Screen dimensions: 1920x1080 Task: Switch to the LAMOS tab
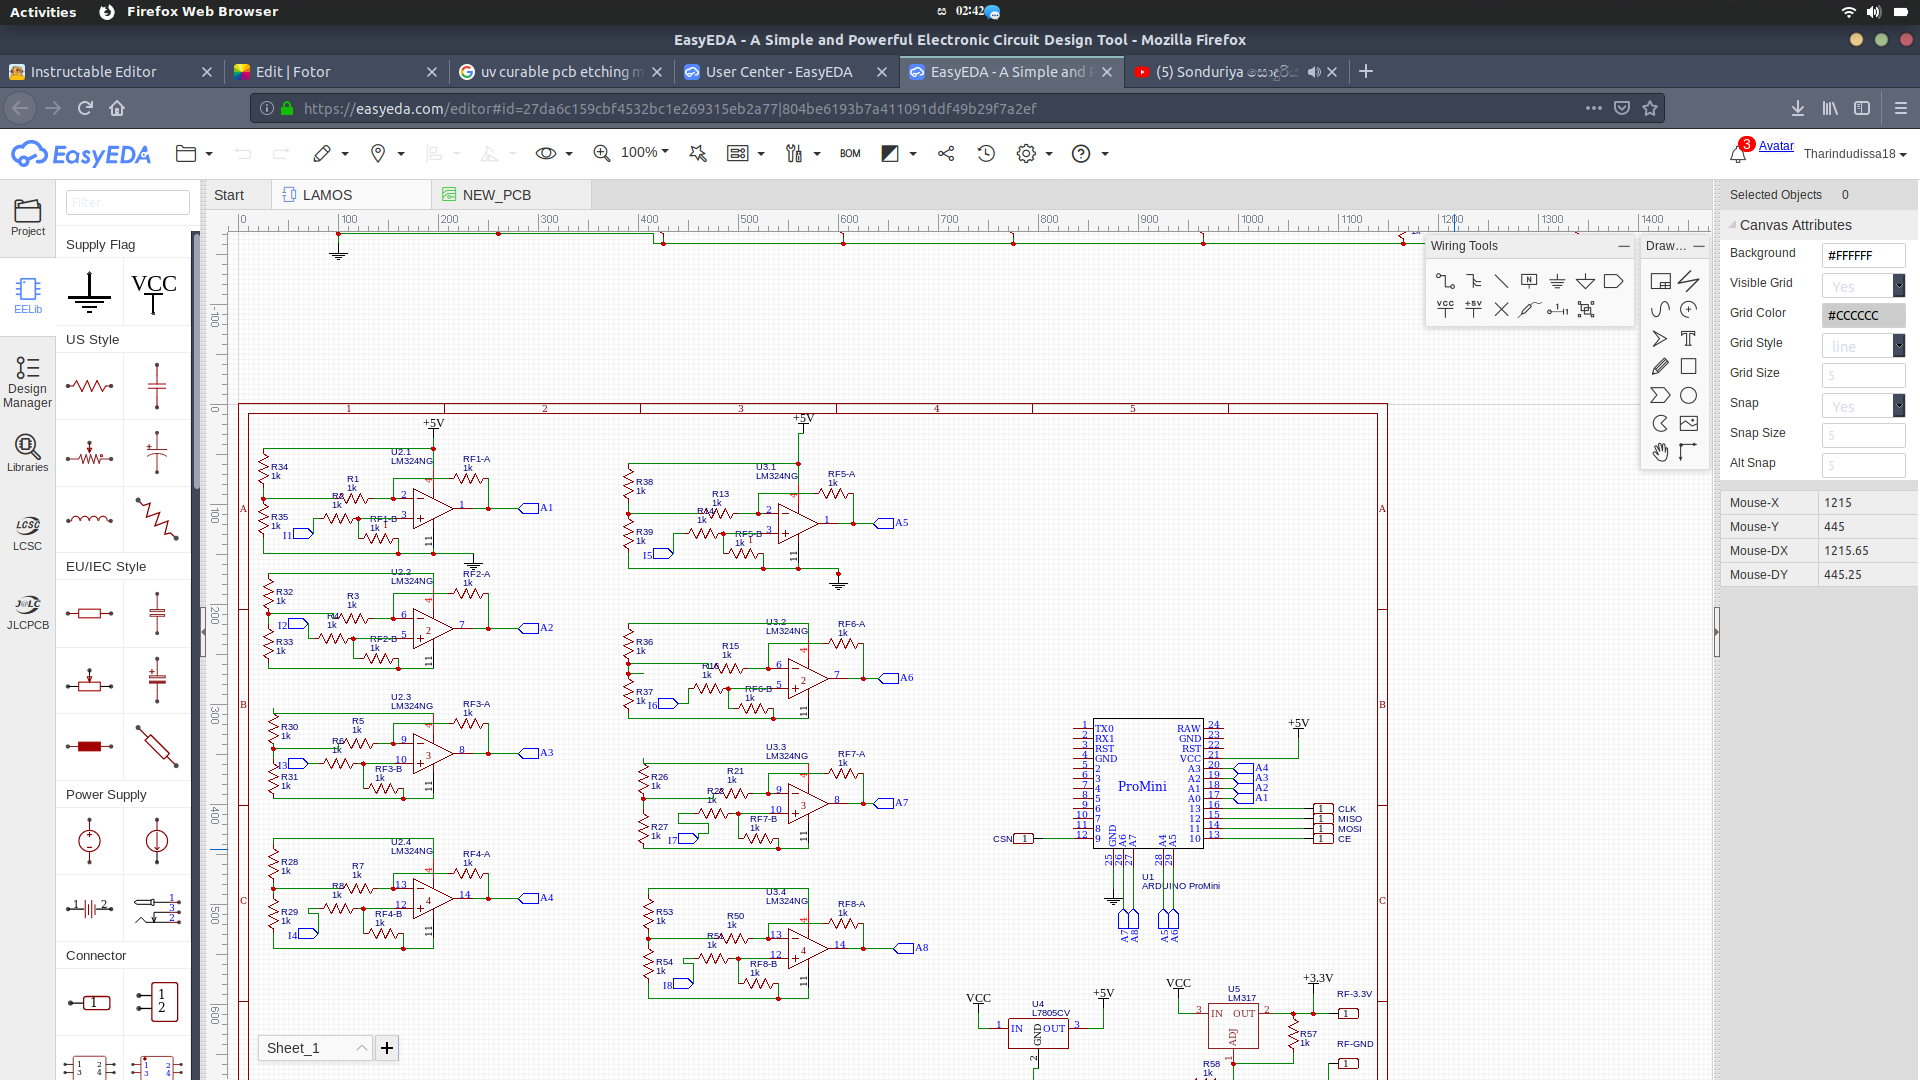coord(327,194)
